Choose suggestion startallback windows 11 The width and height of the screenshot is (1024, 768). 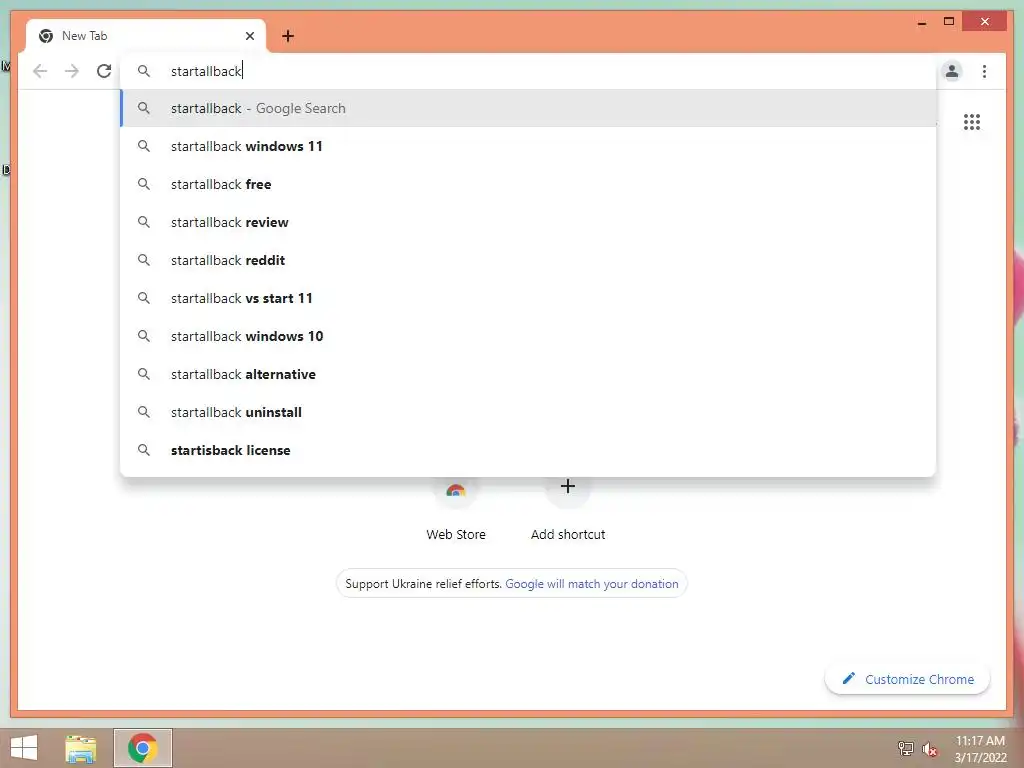click(x=528, y=146)
